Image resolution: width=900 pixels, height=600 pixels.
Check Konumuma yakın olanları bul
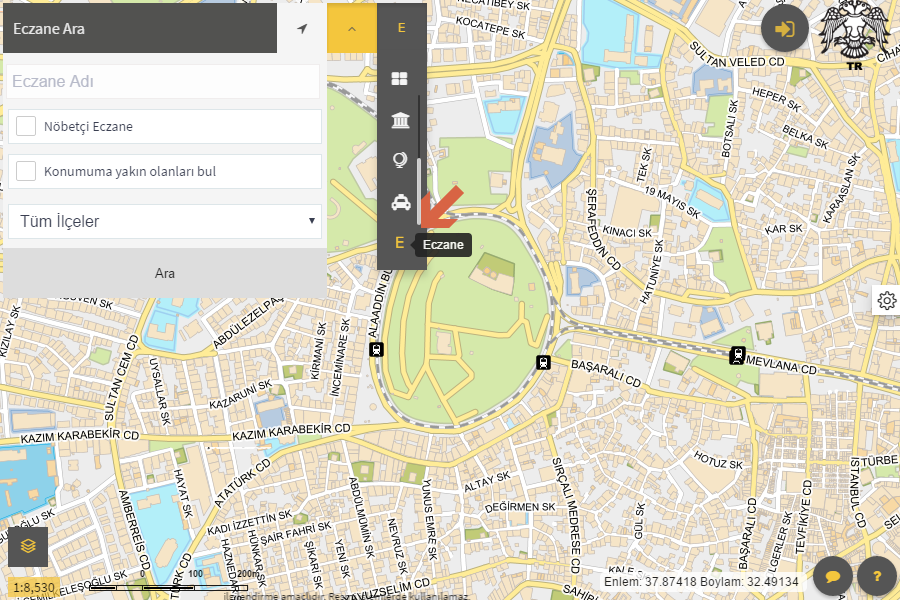[x=27, y=171]
